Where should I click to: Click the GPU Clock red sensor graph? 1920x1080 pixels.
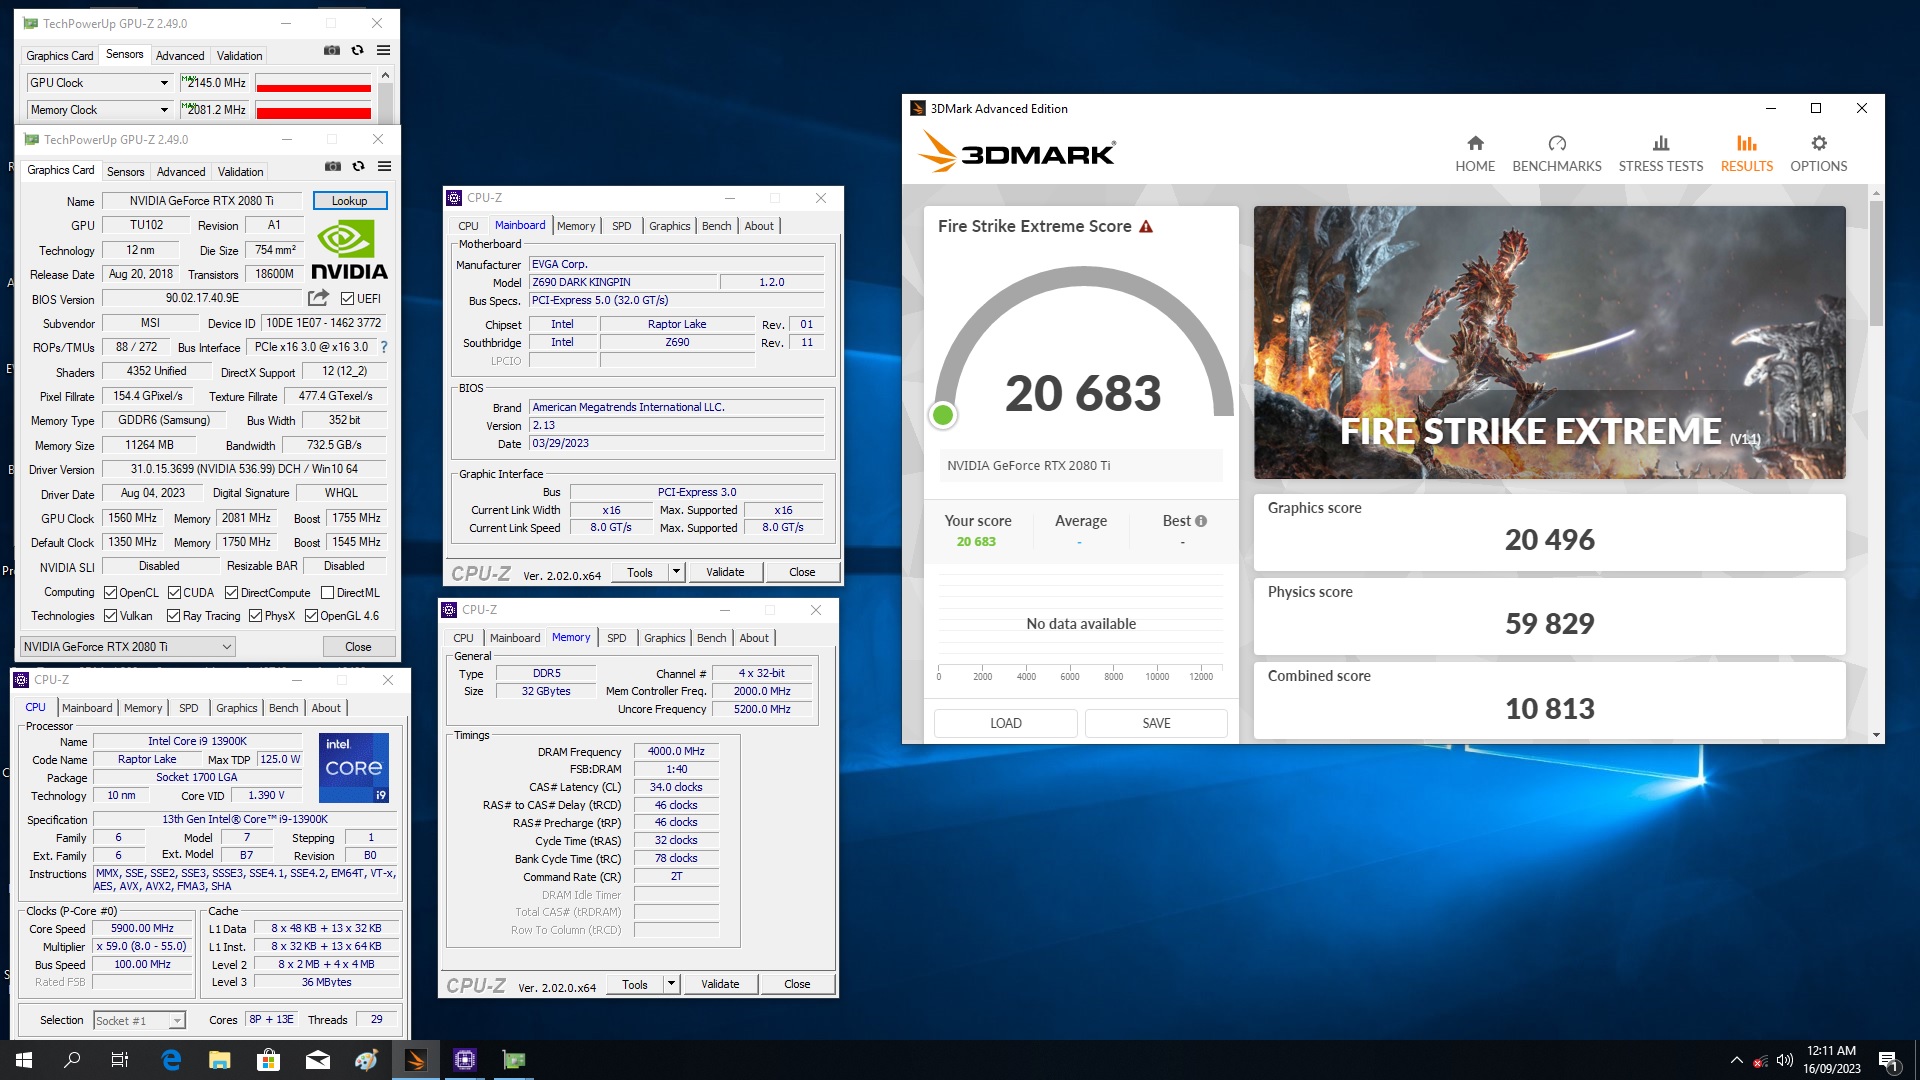coord(313,83)
